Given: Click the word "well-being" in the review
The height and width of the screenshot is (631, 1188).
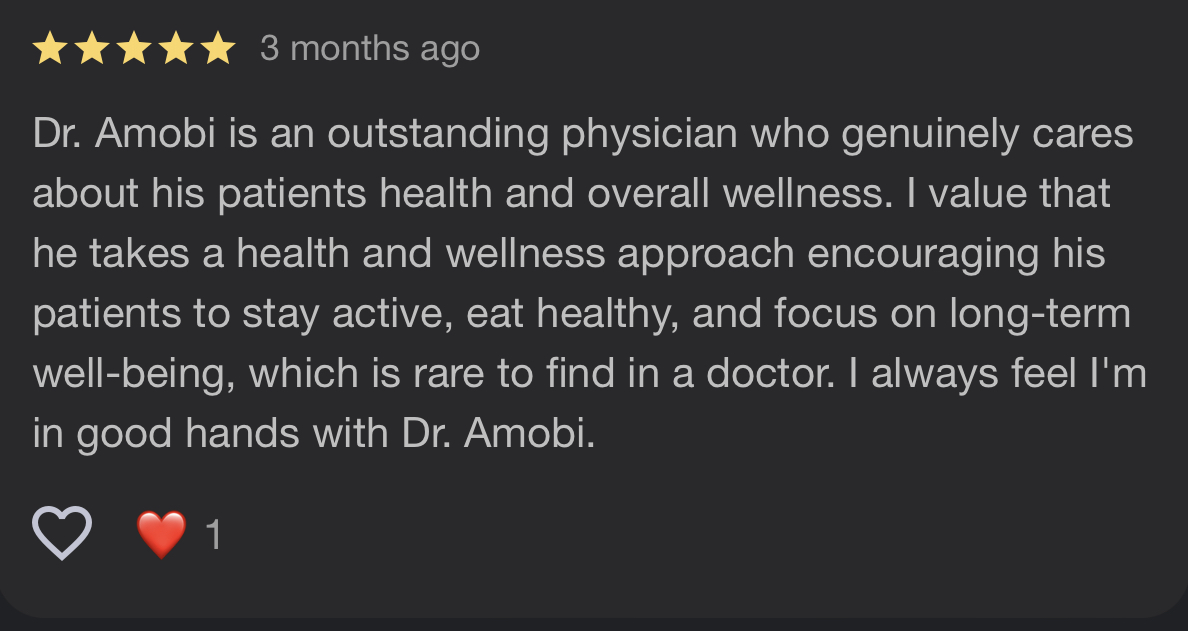Looking at the screenshot, I should tap(133, 375).
